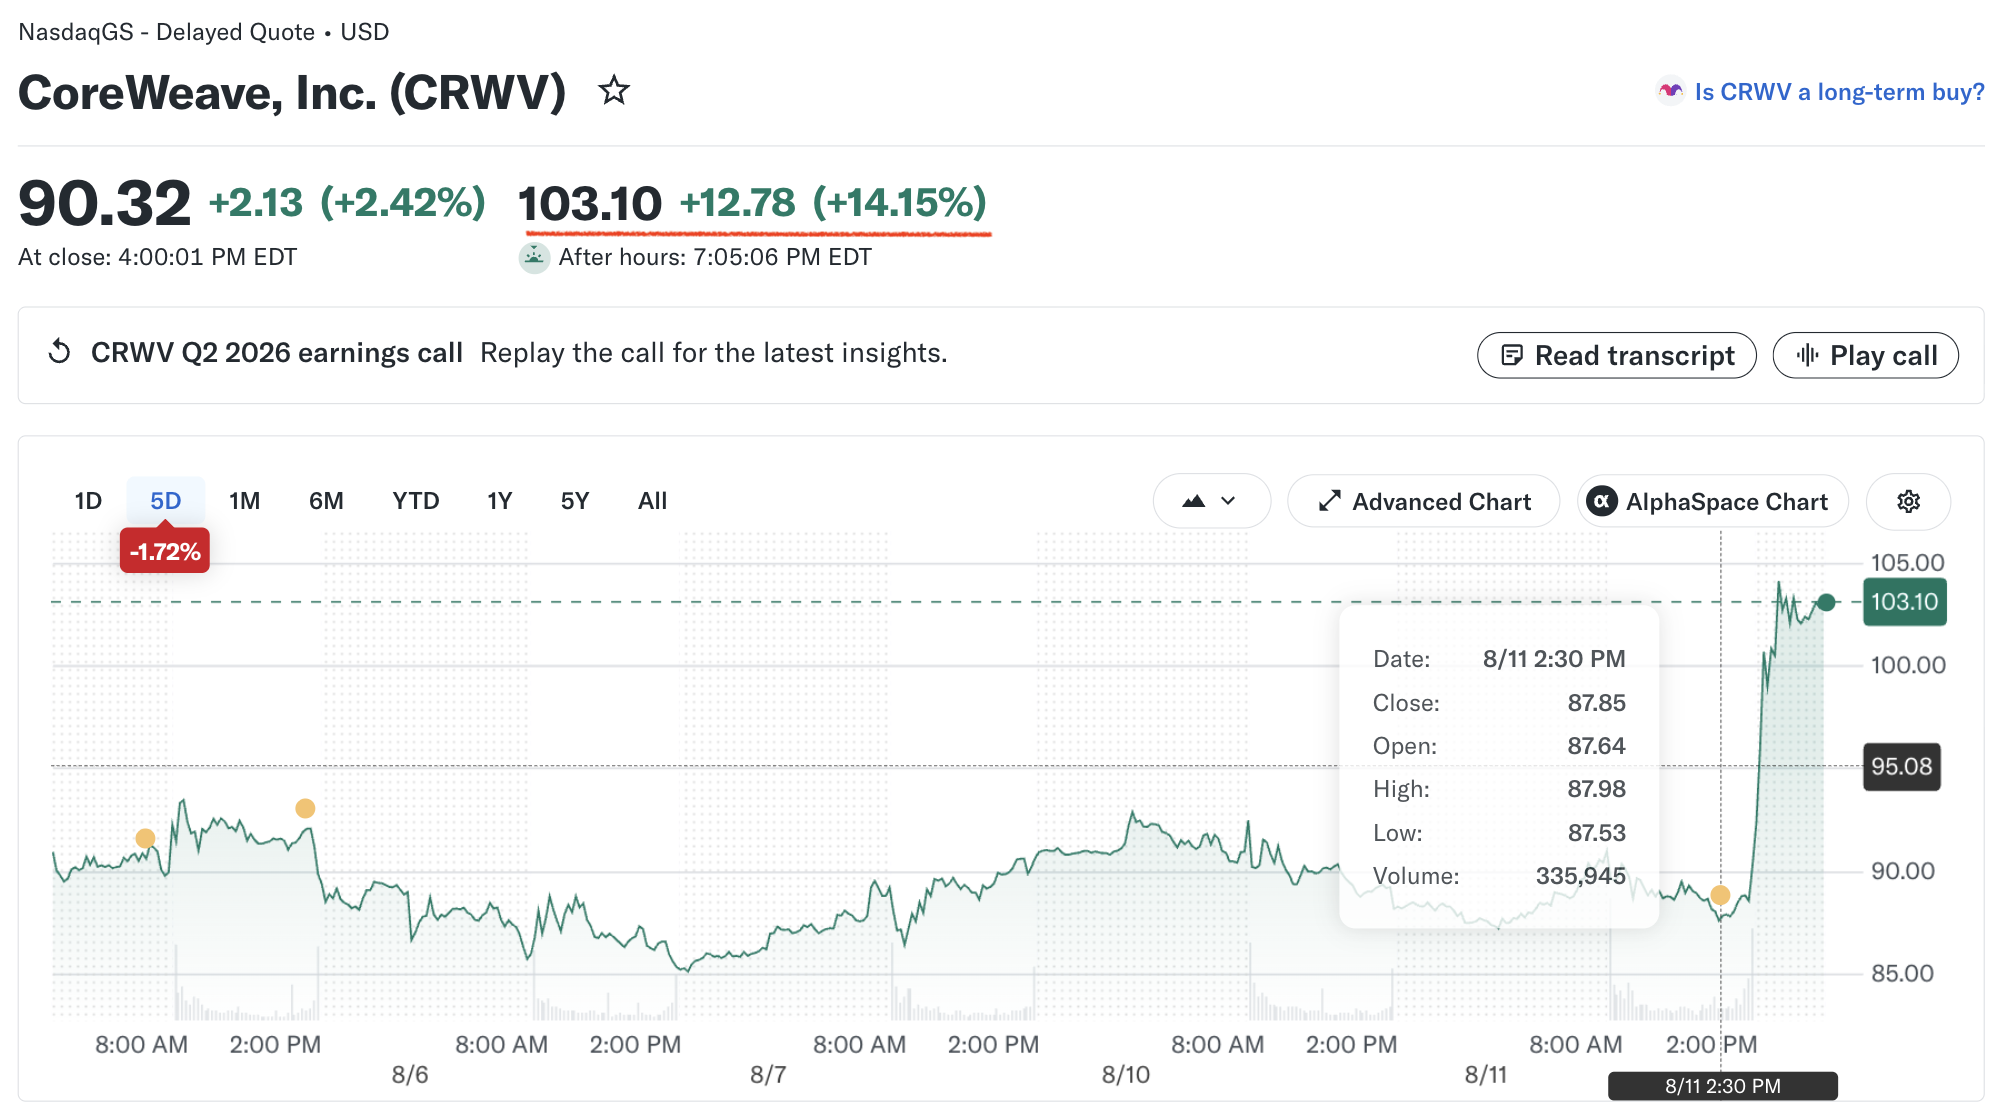Click 'After hours: 7:05:06 PM EDT' text
Image resolution: width=2004 pixels, height=1115 pixels.
point(715,257)
